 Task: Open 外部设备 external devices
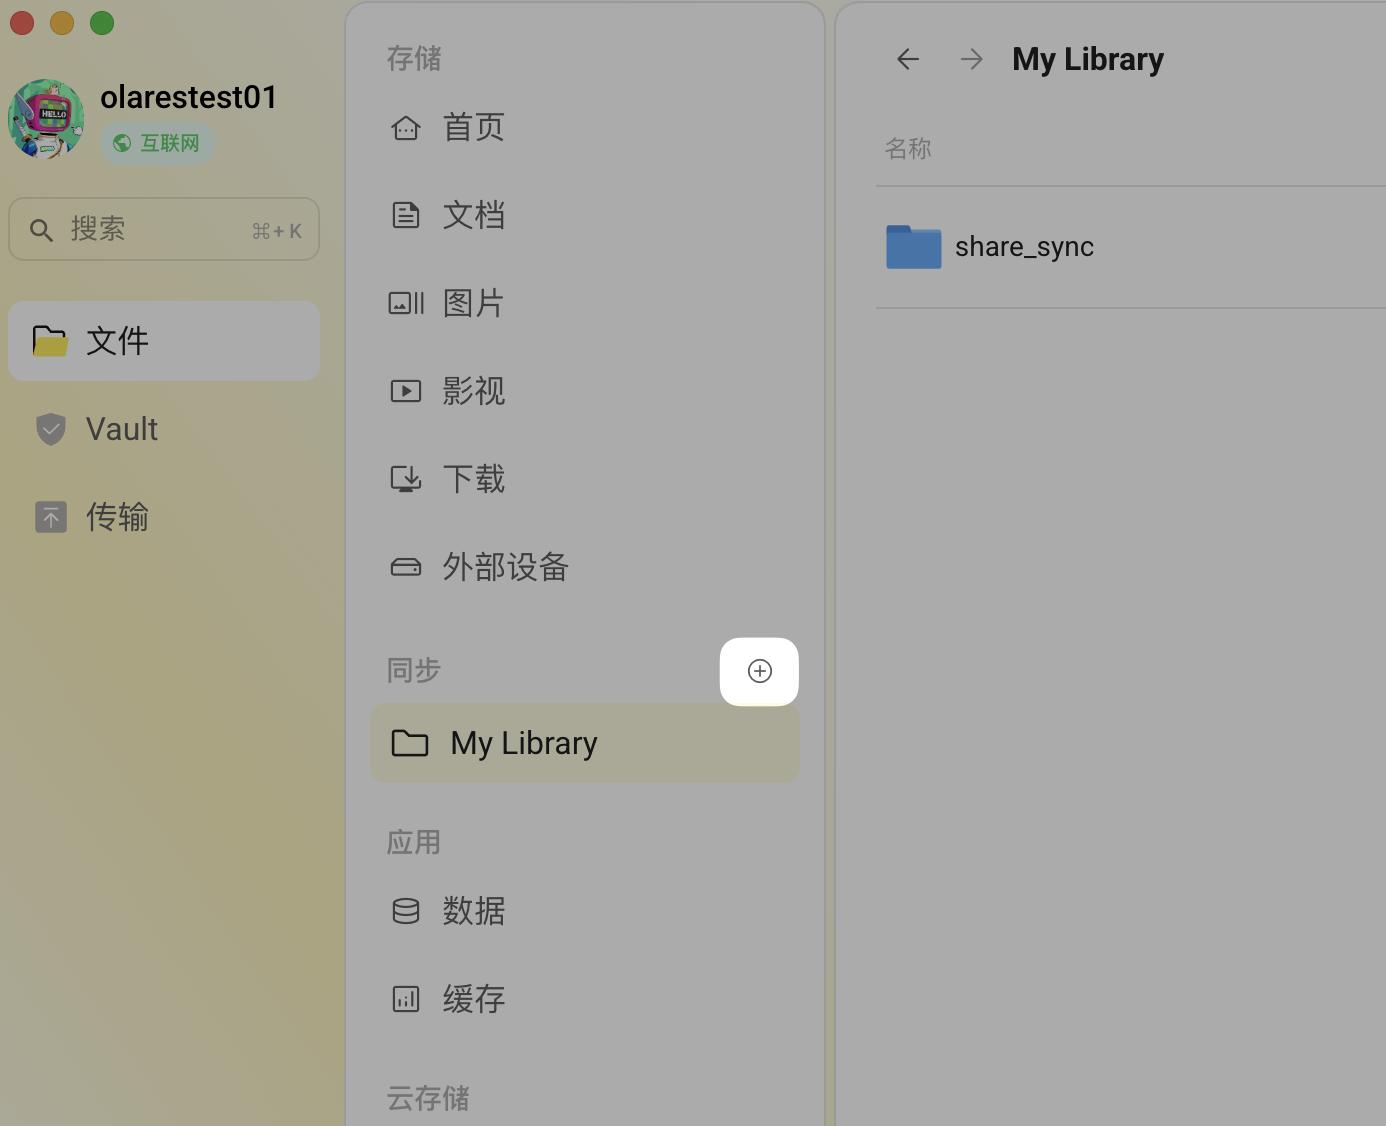(505, 567)
